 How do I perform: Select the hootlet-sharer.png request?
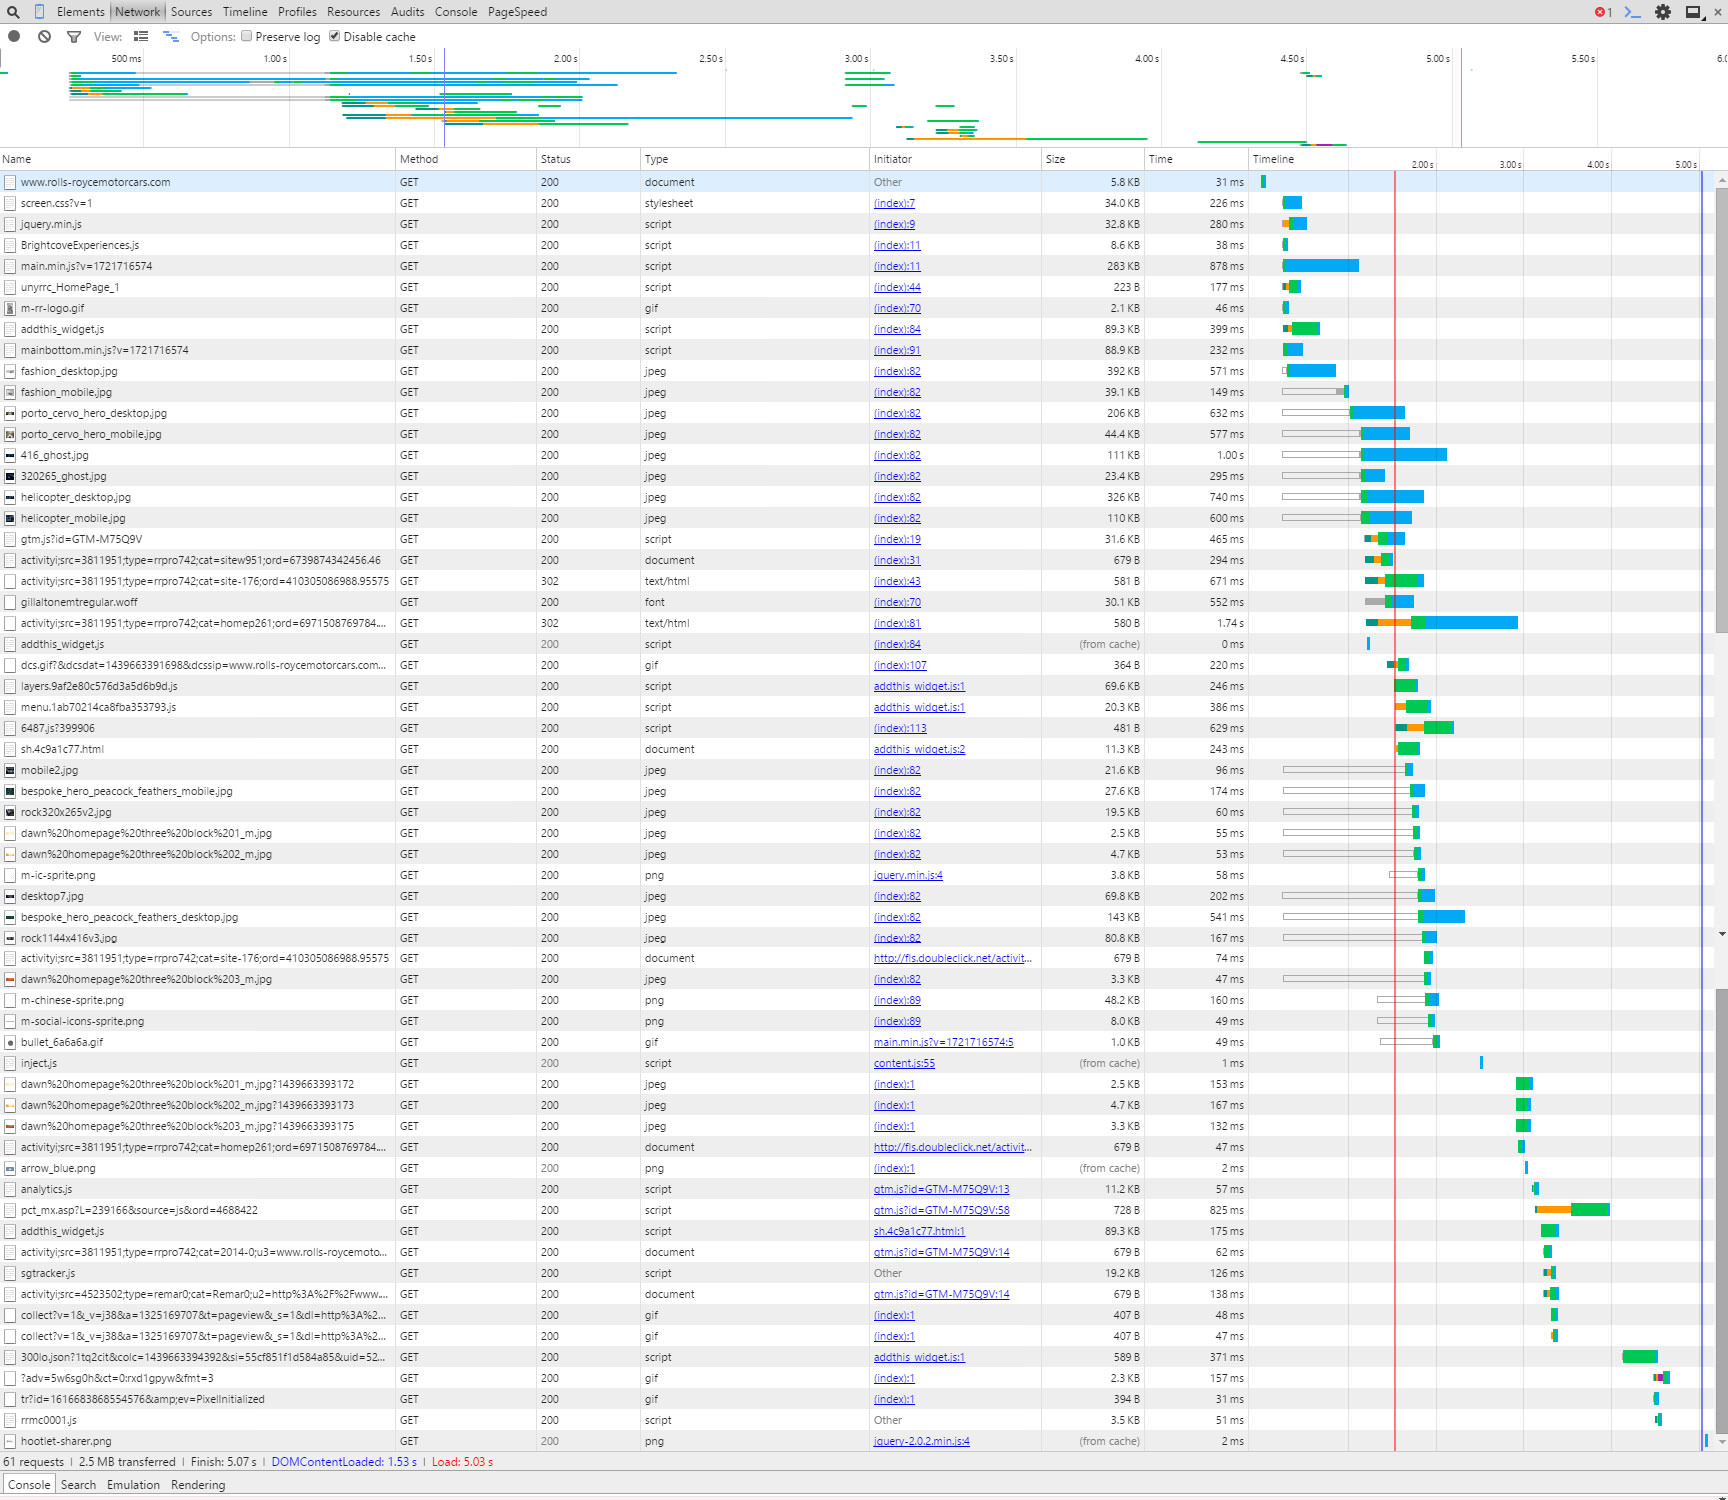pos(66,1441)
